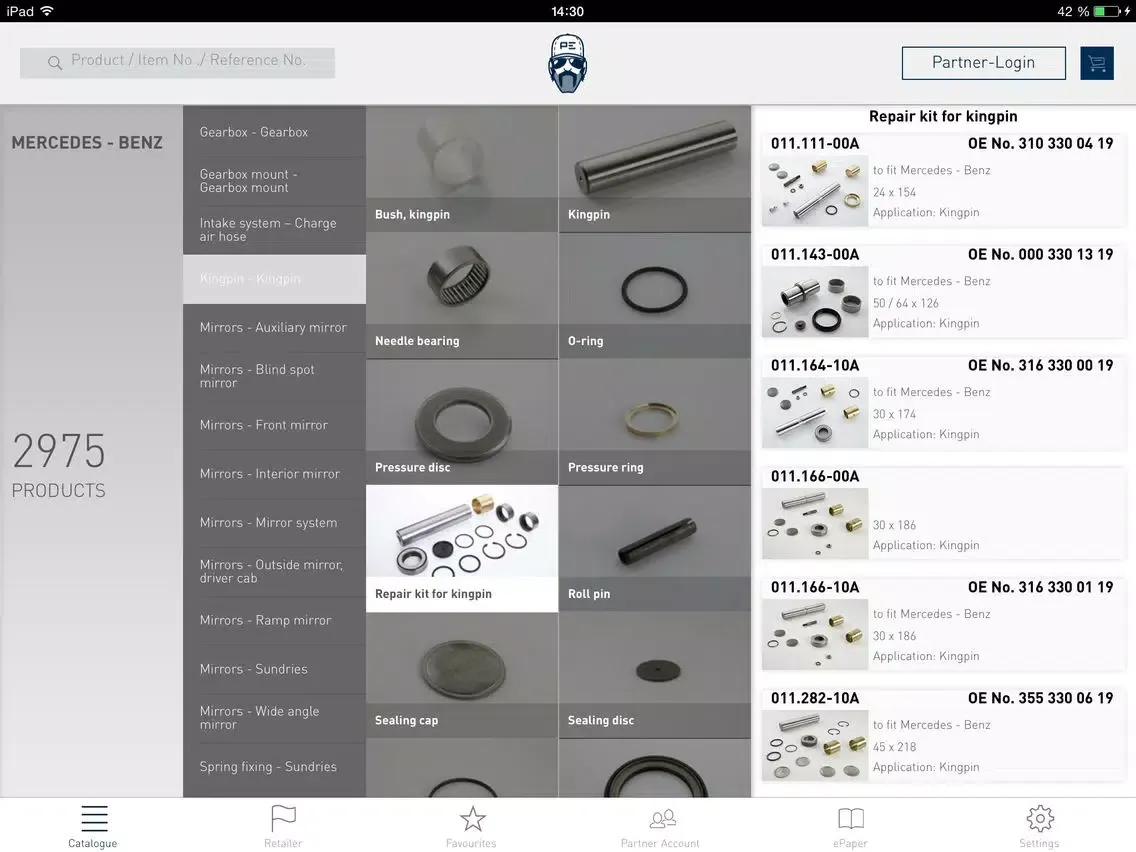The width and height of the screenshot is (1136, 852).
Task: Tap the masked mascot logo
Action: (567, 64)
